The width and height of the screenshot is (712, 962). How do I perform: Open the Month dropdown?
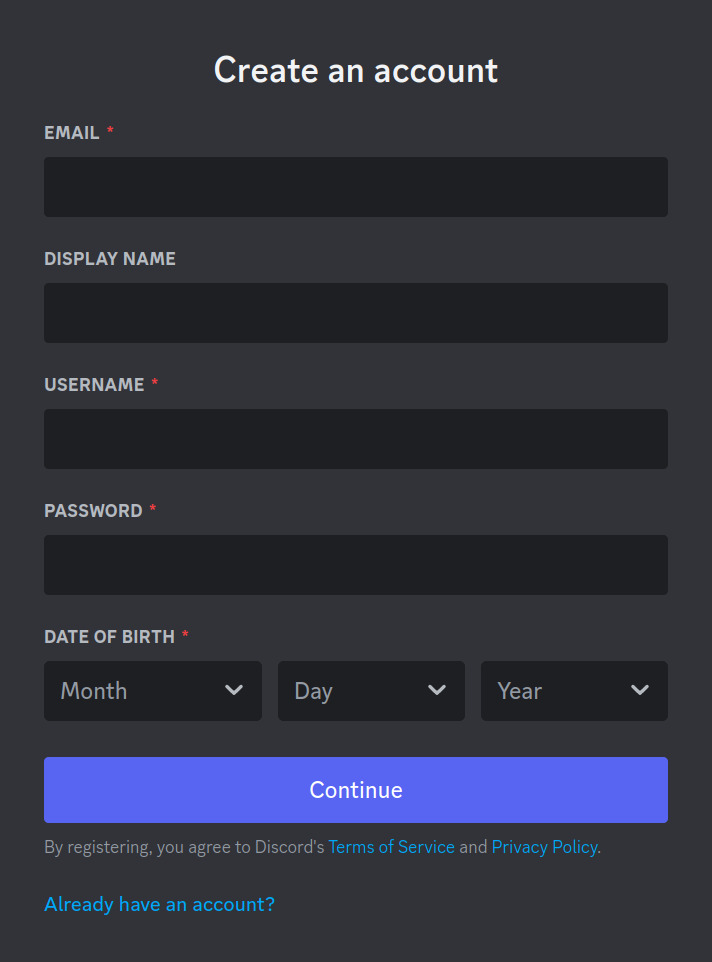153,691
